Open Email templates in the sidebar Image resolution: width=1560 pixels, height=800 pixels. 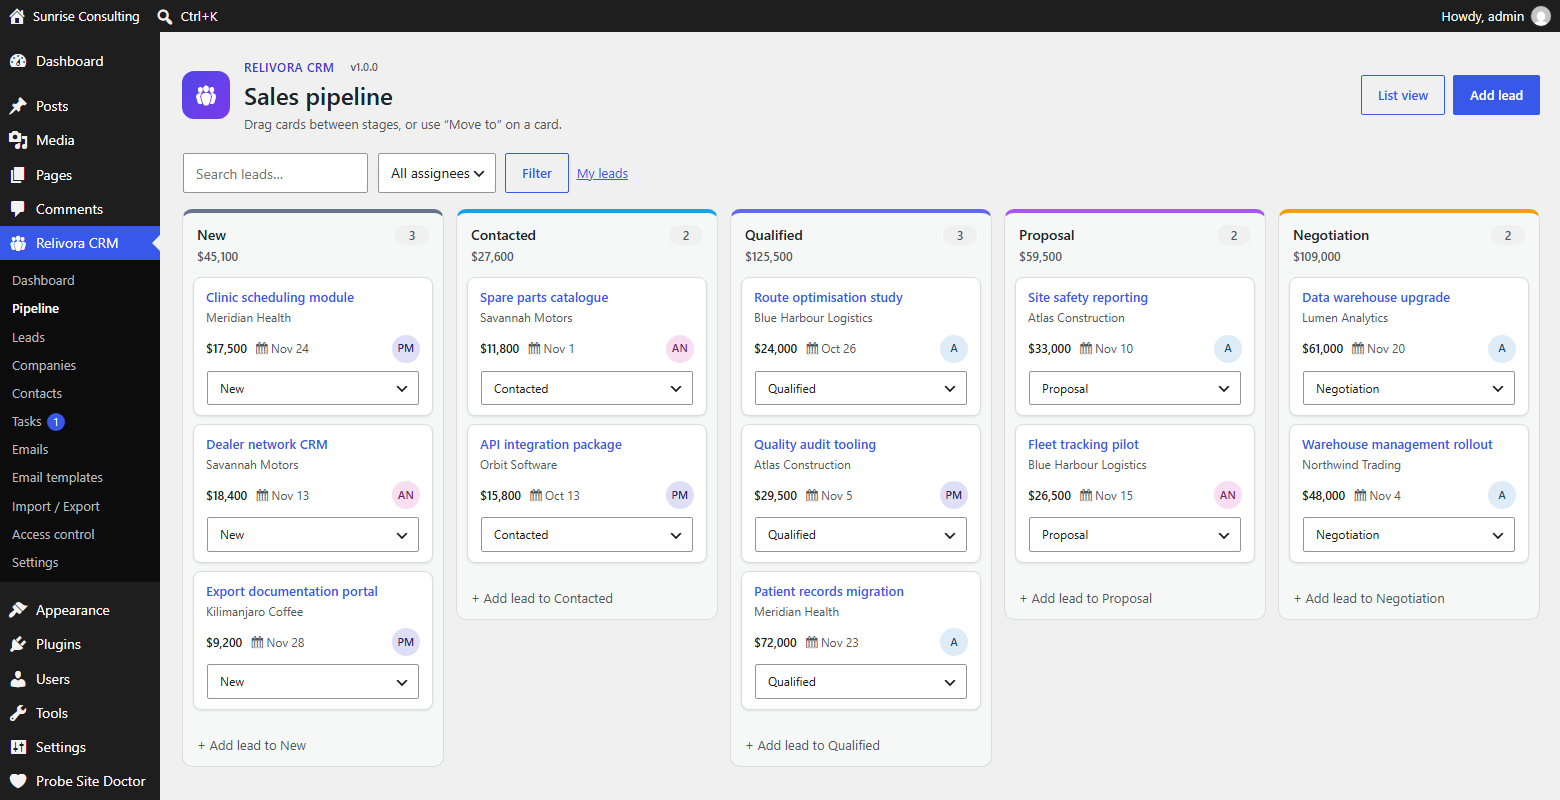tap(57, 477)
